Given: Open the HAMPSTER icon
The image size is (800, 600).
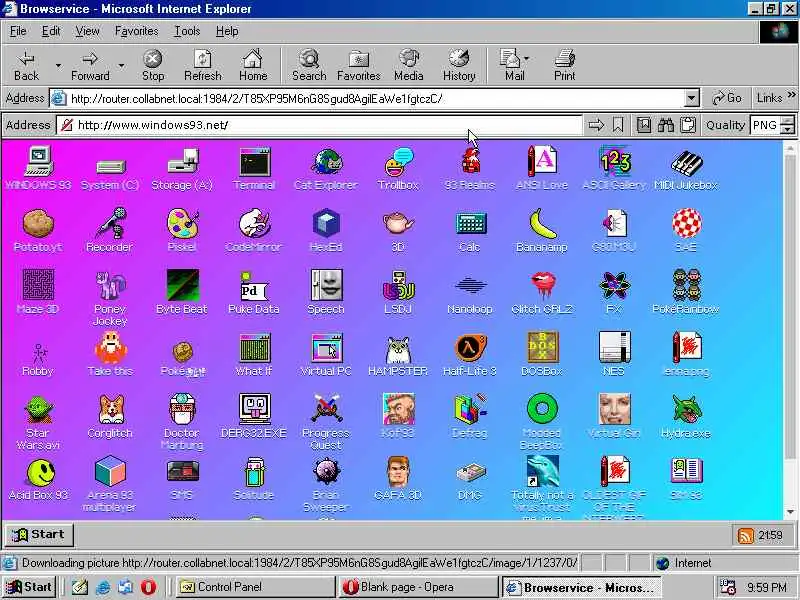Looking at the screenshot, I should 398,355.
